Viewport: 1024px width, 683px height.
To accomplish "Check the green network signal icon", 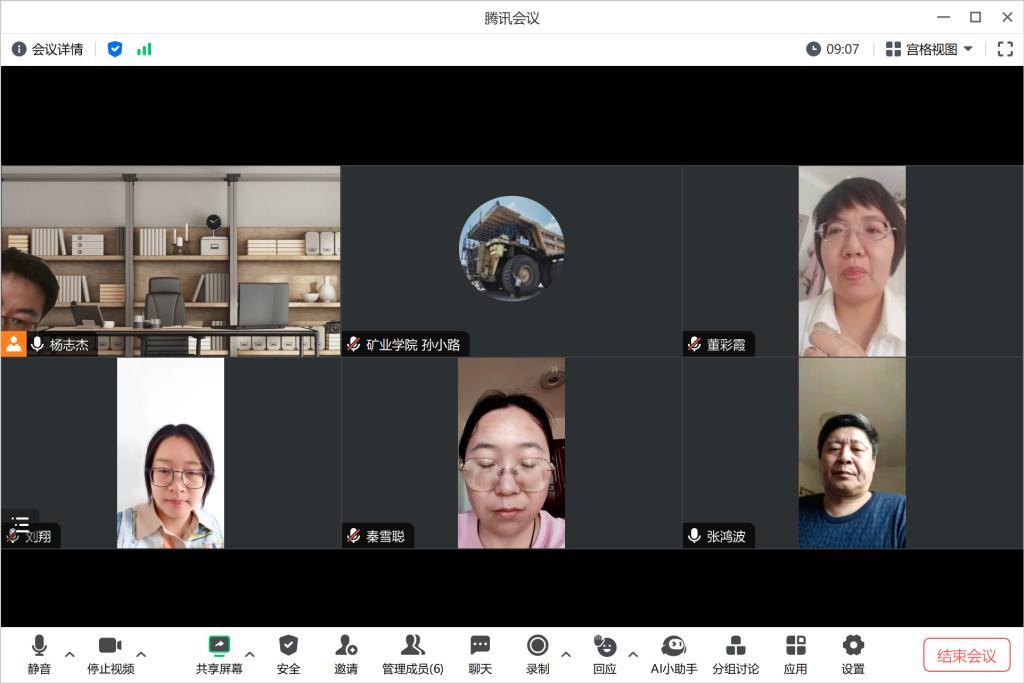I will [x=144, y=49].
